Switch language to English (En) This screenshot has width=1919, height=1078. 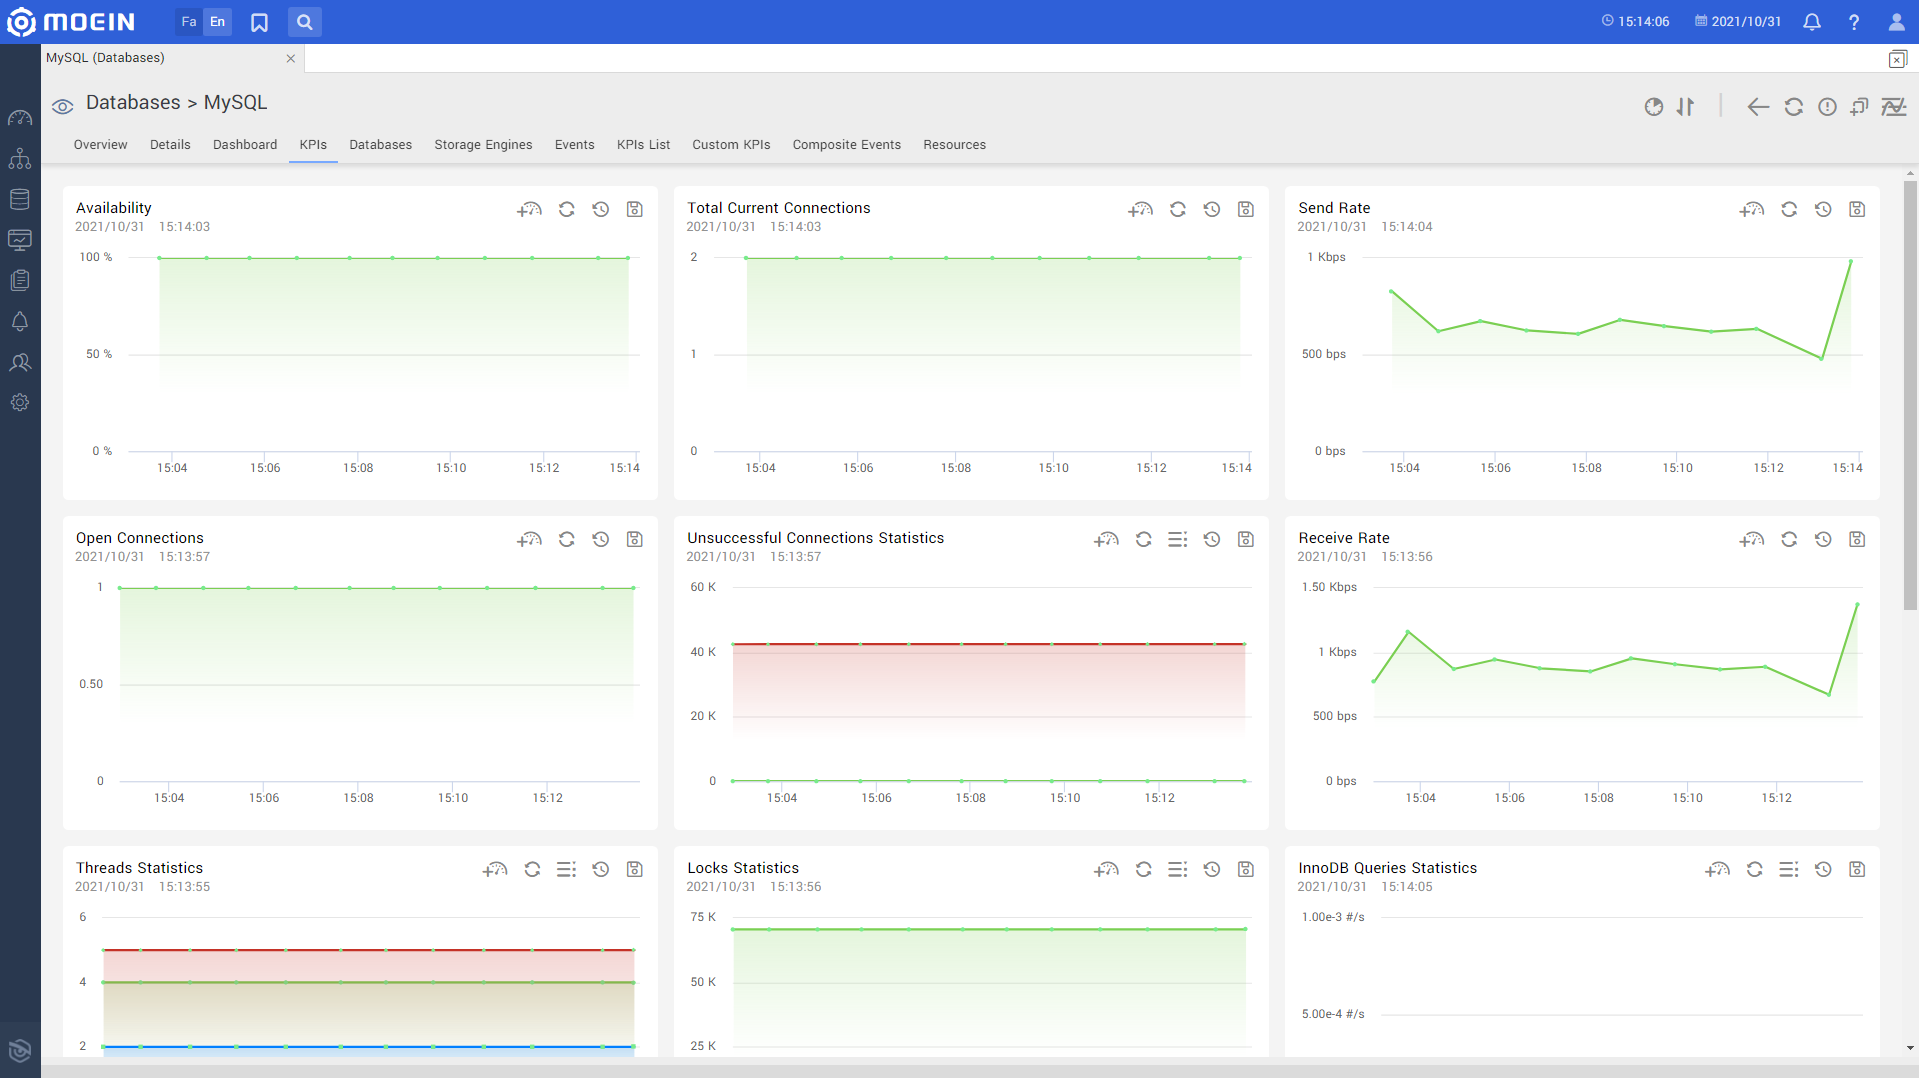217,22
